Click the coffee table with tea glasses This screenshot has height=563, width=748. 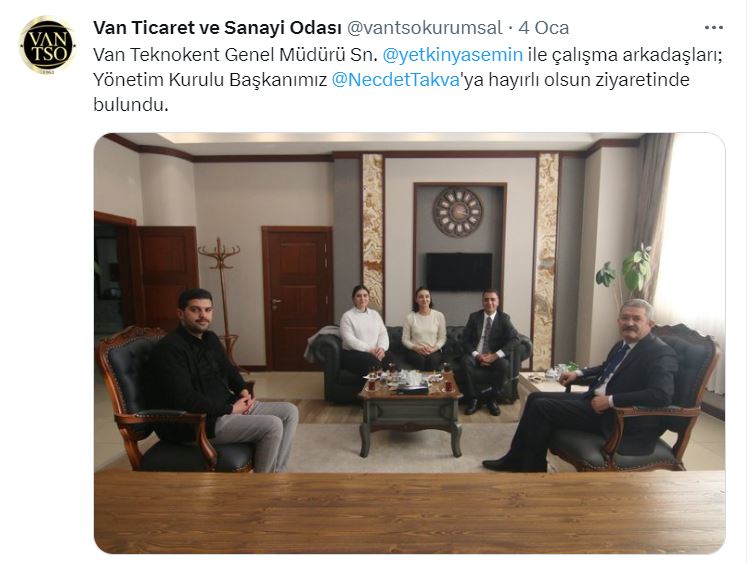click(410, 409)
